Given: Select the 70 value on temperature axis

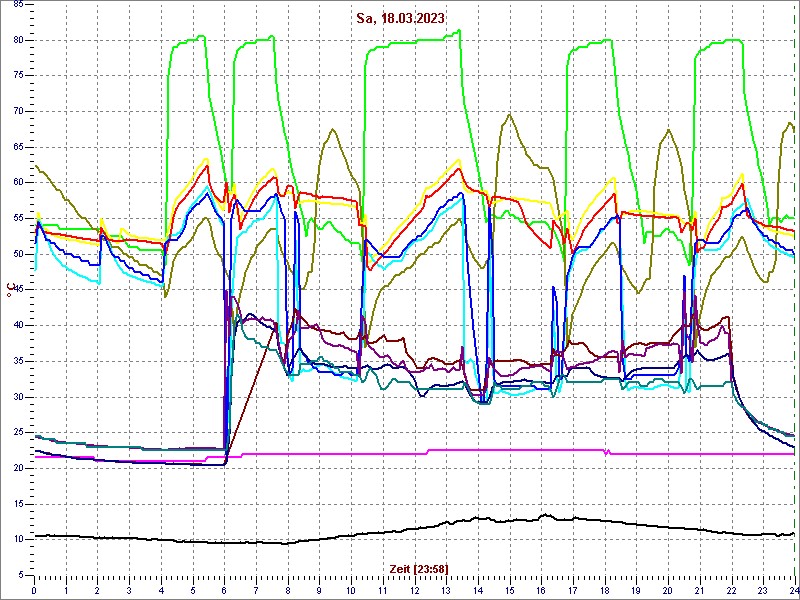Looking at the screenshot, I should [18, 112].
